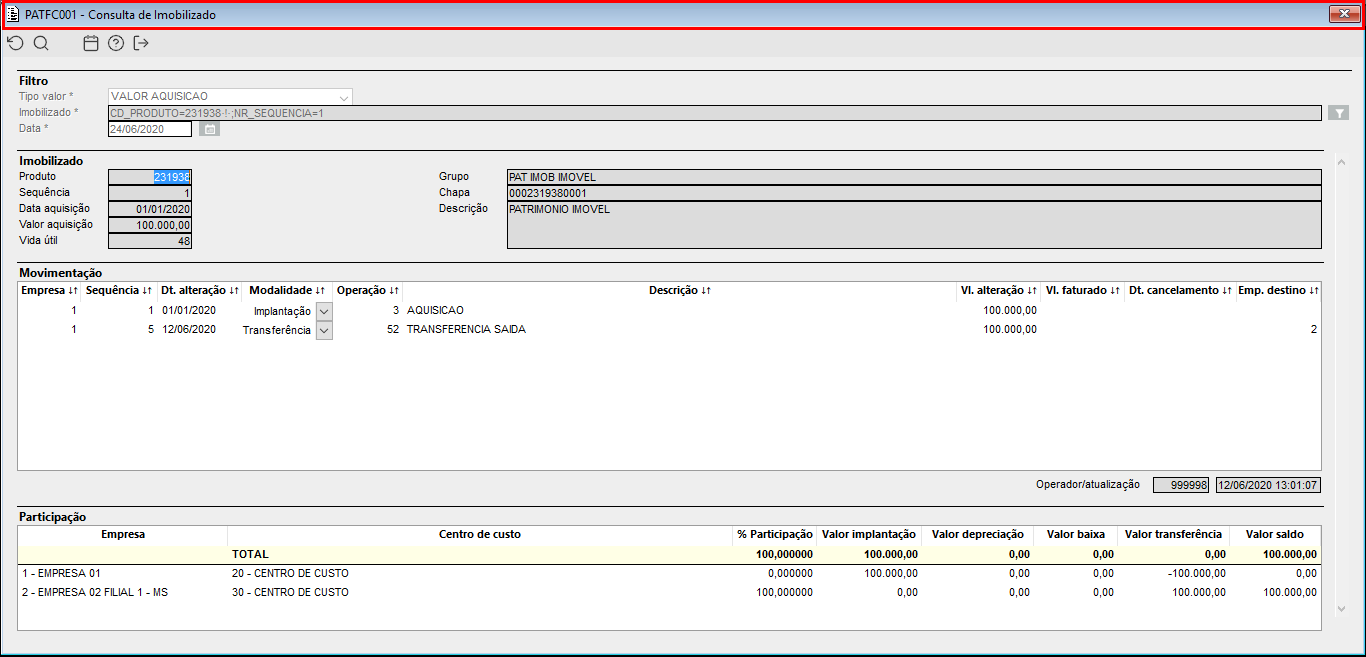Screen dimensions: 1366x657
Task: Click the Valor depreciação column header
Action: (977, 535)
